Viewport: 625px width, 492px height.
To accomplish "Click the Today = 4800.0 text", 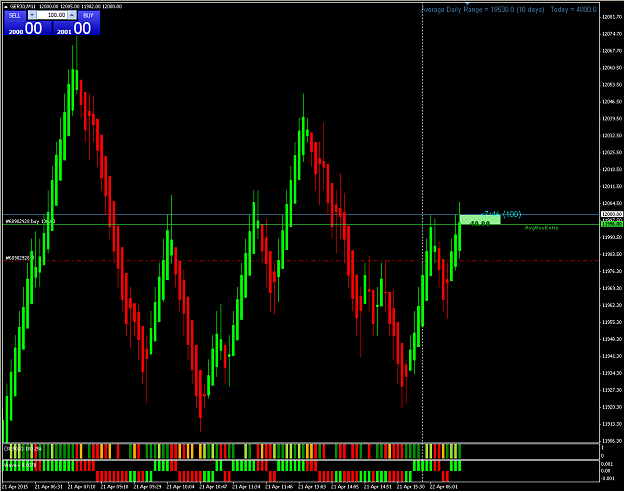I will 573,10.
